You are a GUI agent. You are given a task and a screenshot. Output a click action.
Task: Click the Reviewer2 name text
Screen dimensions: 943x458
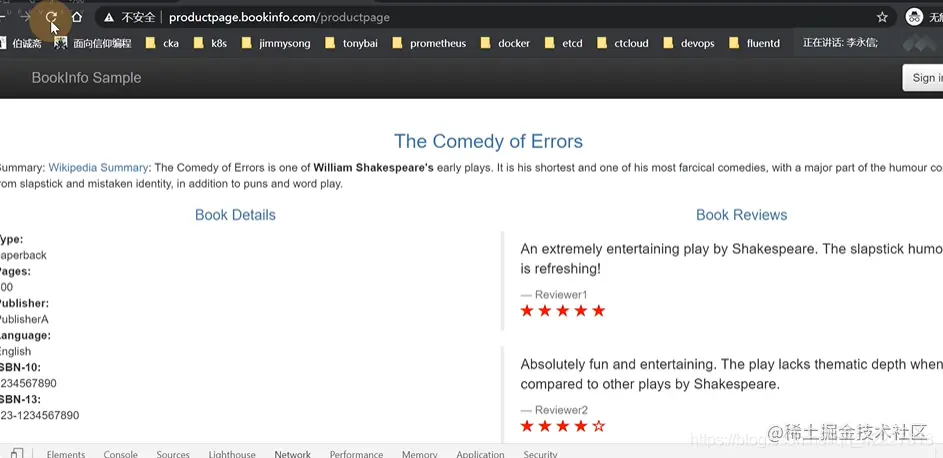(x=561, y=410)
